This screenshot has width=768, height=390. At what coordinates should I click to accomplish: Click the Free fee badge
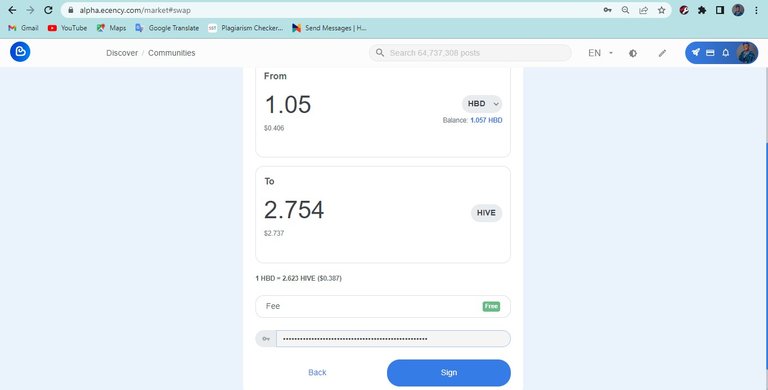(x=491, y=306)
